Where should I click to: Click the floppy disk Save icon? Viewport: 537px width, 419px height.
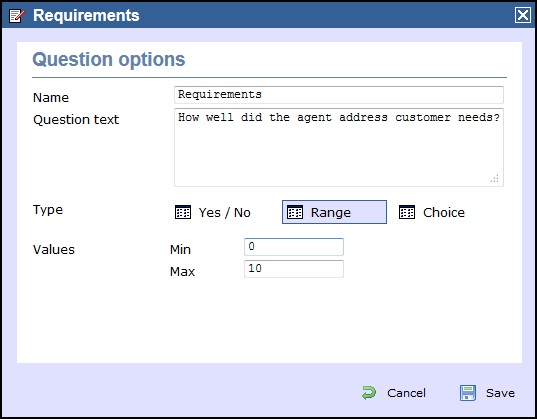click(x=468, y=393)
